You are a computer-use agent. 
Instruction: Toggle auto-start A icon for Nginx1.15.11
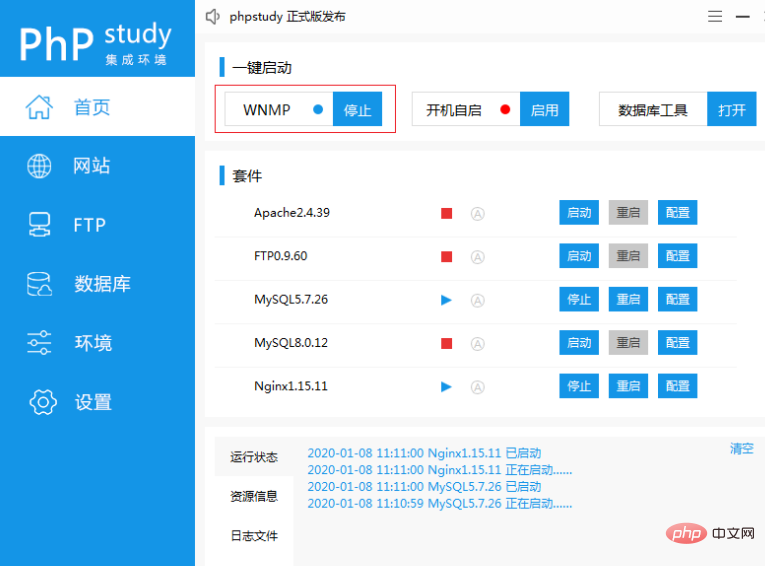click(x=478, y=387)
